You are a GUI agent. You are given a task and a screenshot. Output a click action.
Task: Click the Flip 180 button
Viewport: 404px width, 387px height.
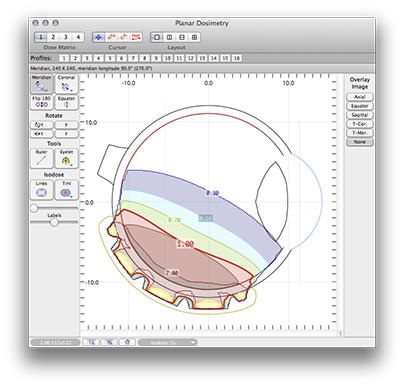coord(41,102)
